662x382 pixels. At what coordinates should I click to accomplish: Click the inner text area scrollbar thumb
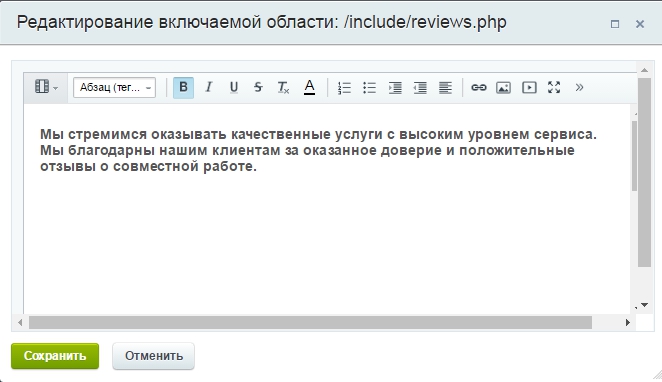point(634,155)
